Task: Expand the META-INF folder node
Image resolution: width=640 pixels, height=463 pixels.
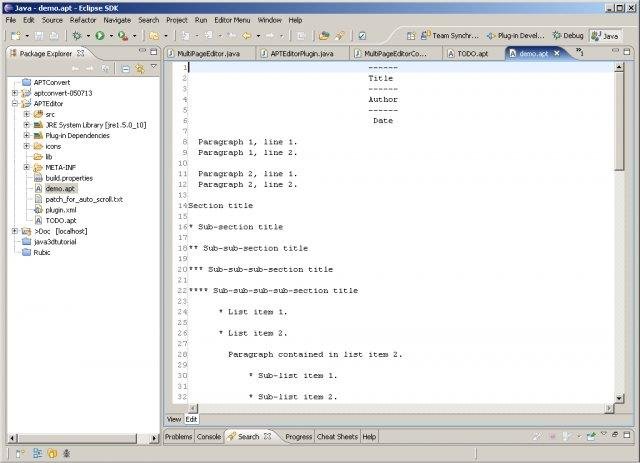Action: (27, 167)
